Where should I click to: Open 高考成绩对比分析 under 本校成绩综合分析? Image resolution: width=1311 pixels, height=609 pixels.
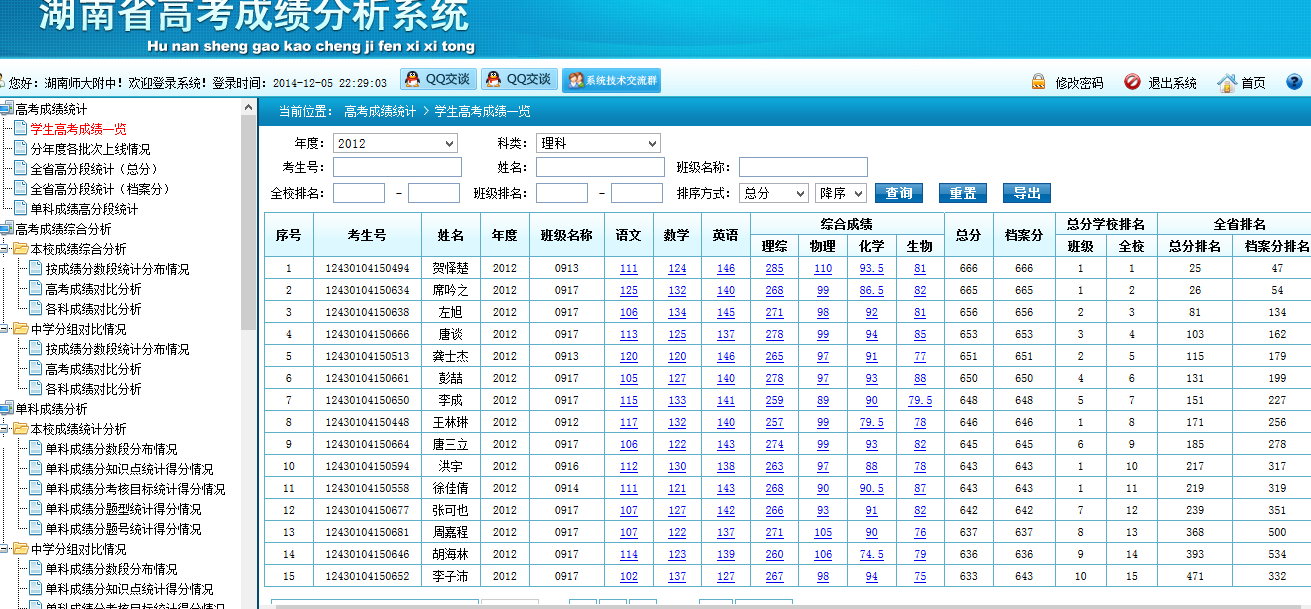click(93, 289)
